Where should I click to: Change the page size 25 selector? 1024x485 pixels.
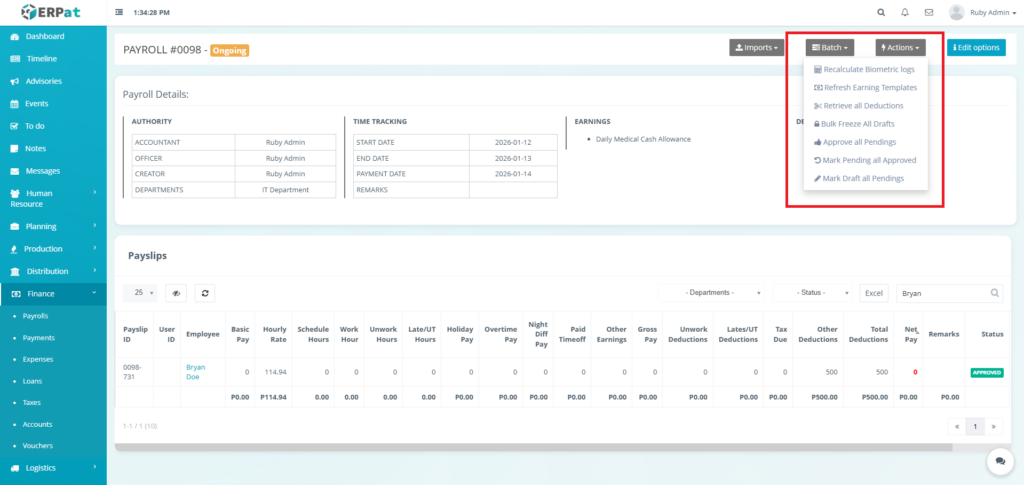coord(139,293)
